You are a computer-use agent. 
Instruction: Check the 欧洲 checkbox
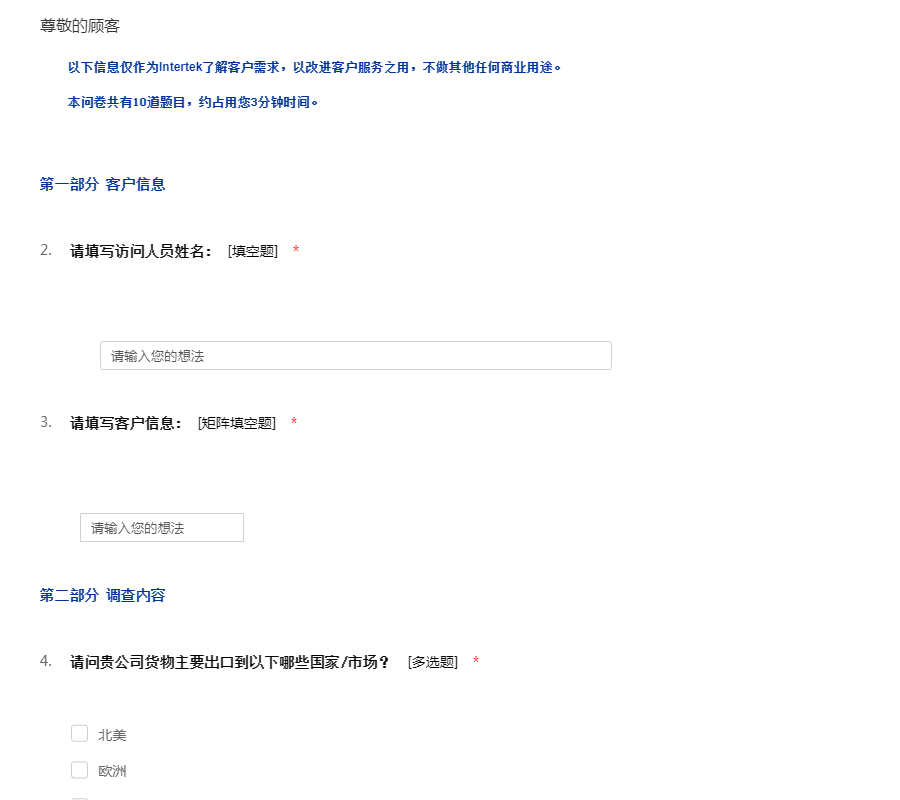coord(80,770)
